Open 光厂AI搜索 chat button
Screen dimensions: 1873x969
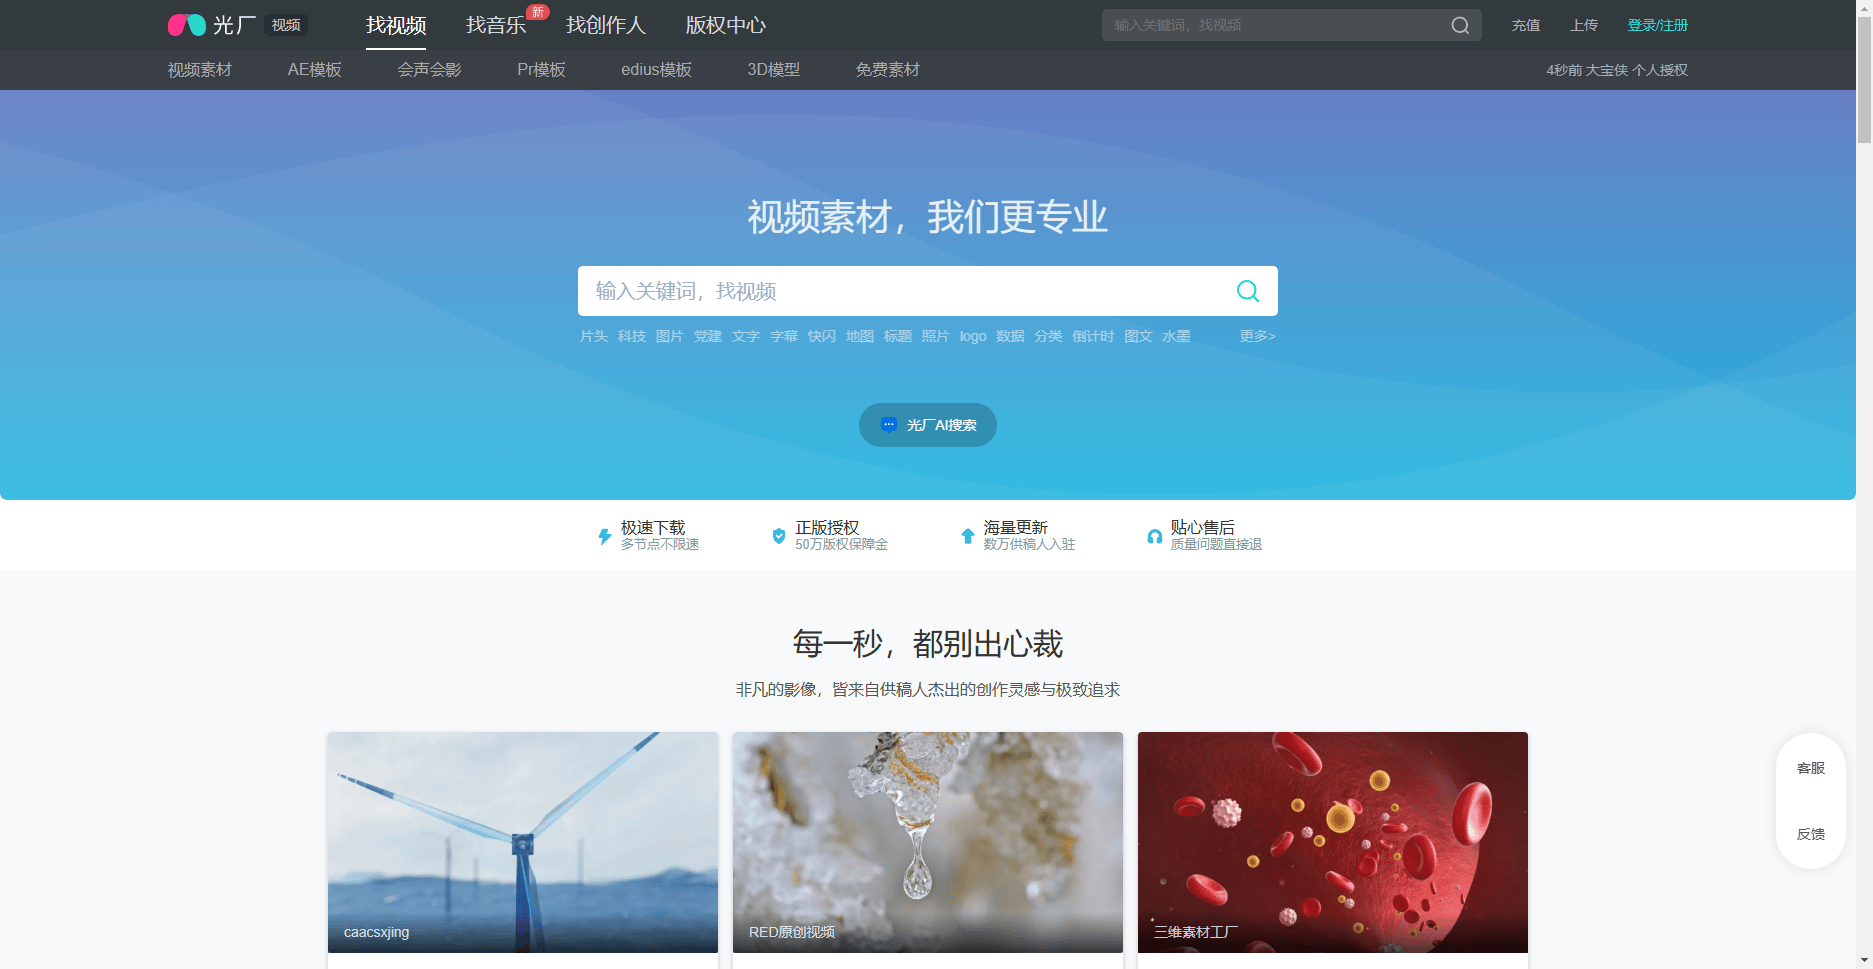click(927, 425)
